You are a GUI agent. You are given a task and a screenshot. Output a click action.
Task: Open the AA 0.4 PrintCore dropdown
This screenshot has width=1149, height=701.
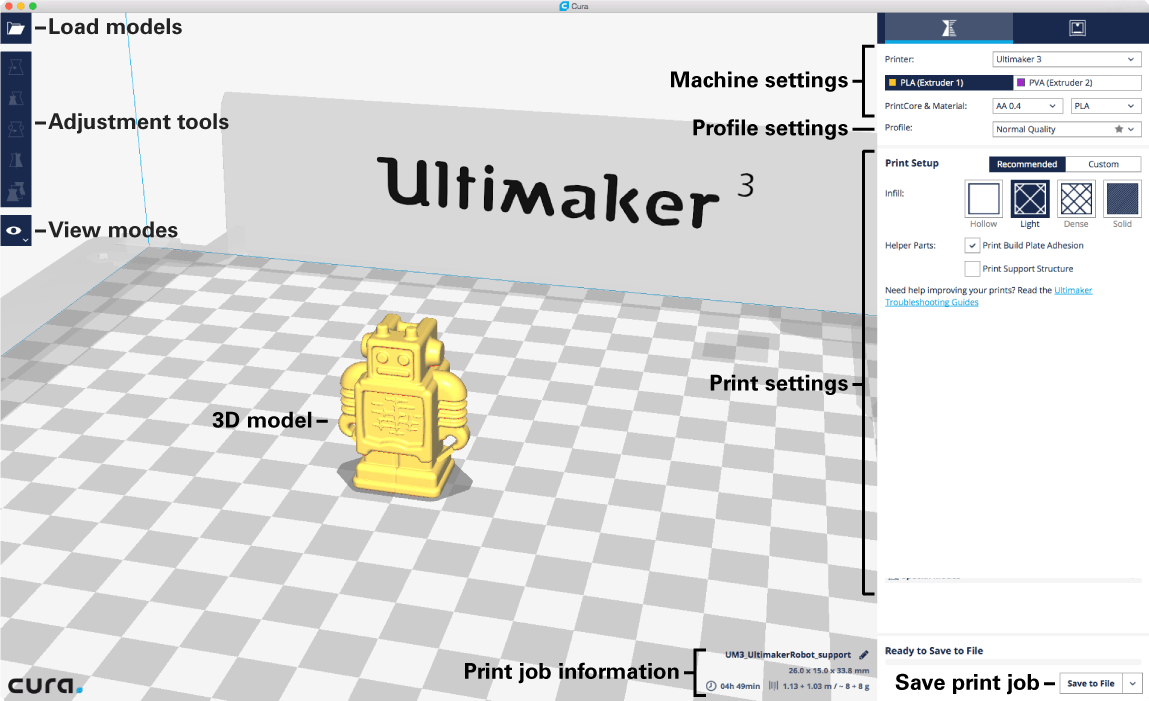coord(1027,106)
